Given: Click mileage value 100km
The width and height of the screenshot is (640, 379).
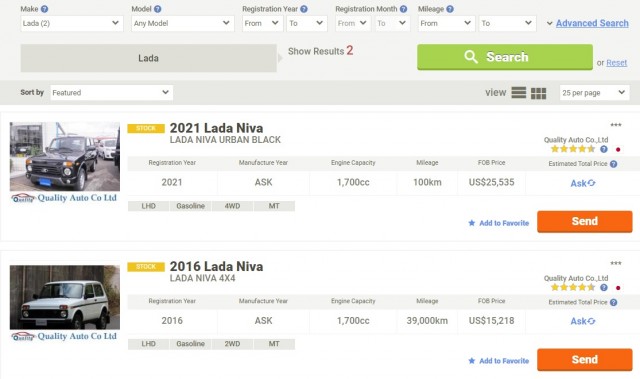Looking at the screenshot, I should click(x=427, y=182).
